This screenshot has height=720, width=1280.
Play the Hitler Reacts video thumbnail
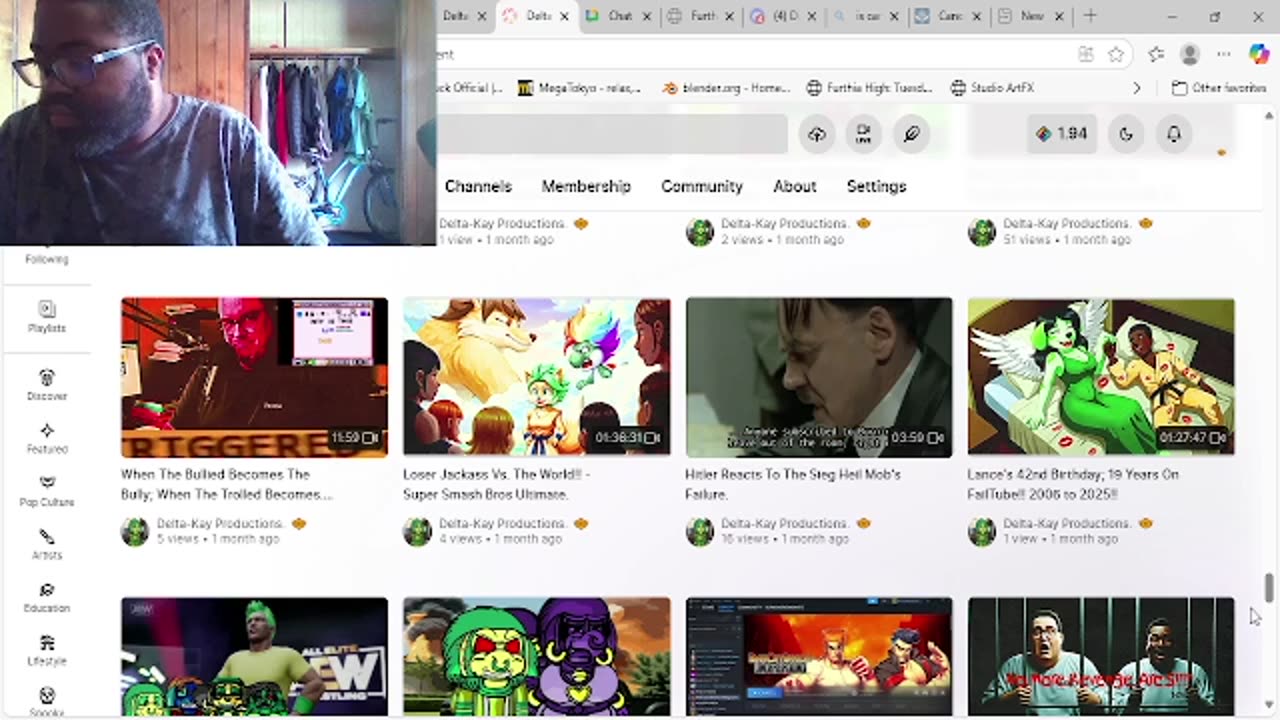coord(819,377)
